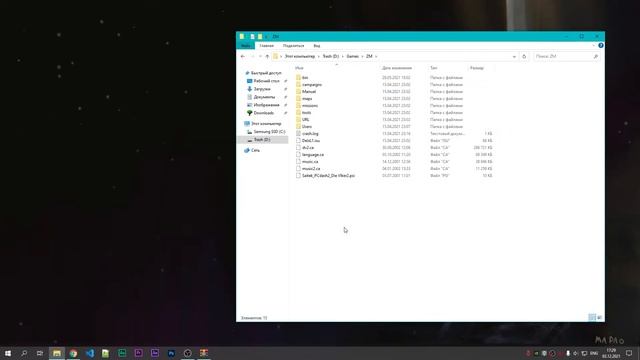Open Сеть in sidebar
Screen dimensions: 640x360
252,150
